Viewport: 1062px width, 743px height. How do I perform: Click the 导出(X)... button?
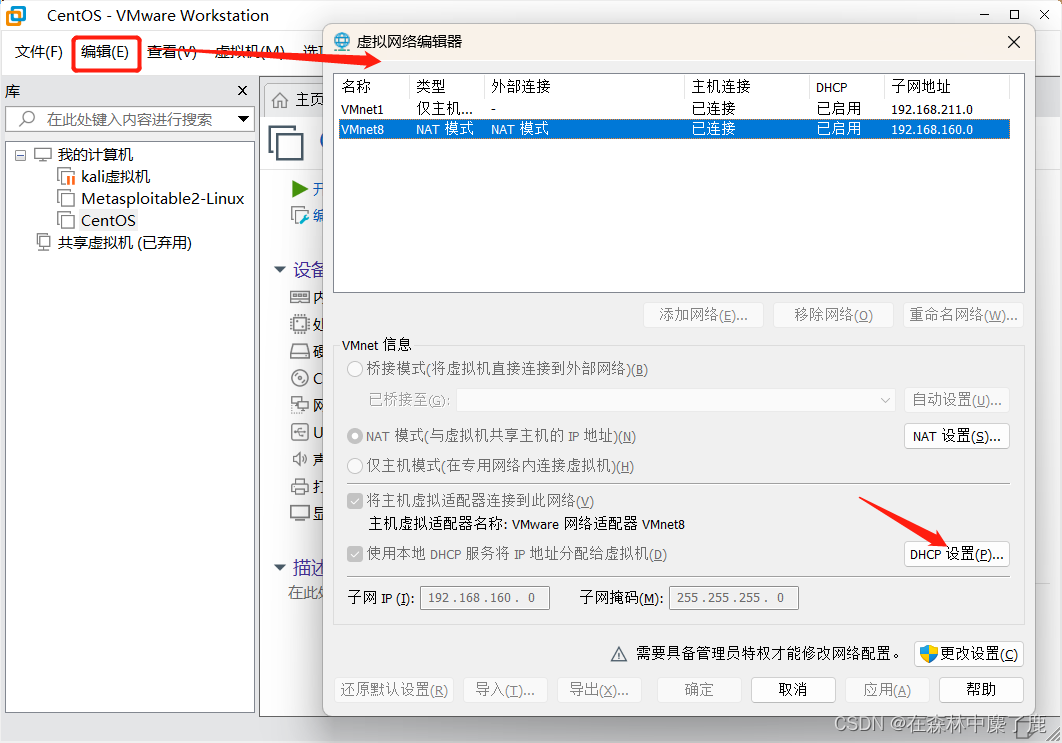pos(599,689)
